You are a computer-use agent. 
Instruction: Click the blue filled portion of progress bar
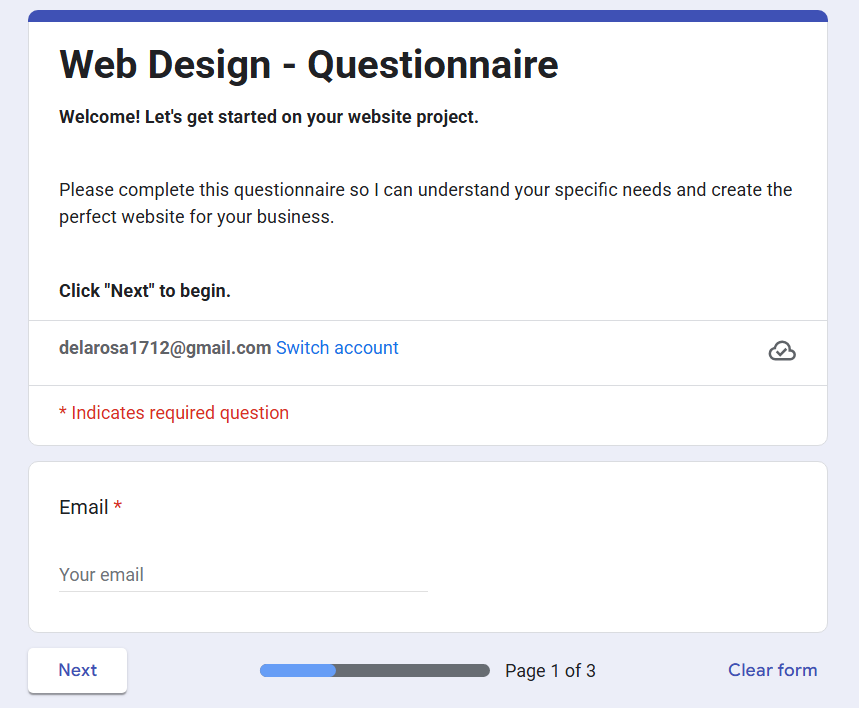[297, 671]
